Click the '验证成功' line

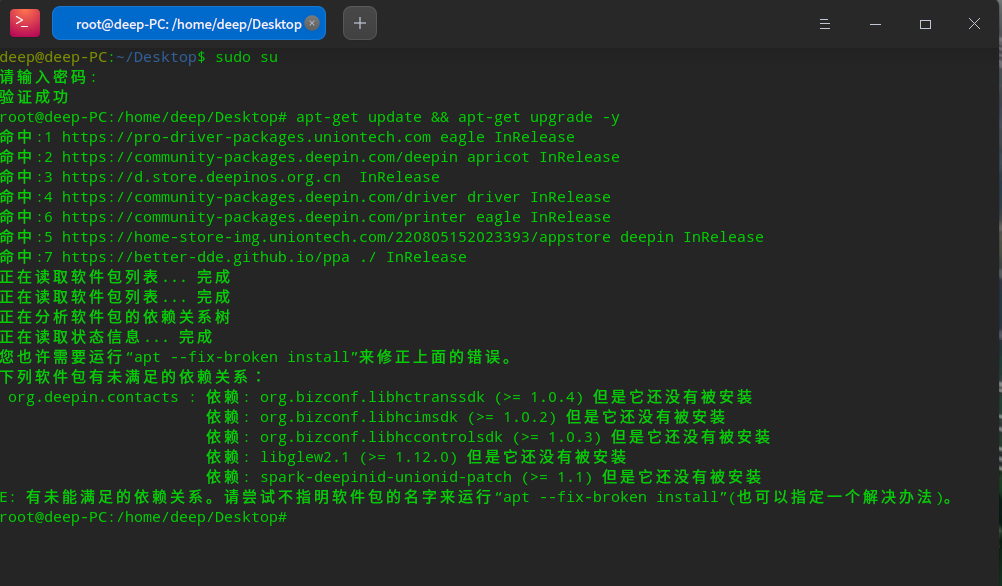click(35, 97)
